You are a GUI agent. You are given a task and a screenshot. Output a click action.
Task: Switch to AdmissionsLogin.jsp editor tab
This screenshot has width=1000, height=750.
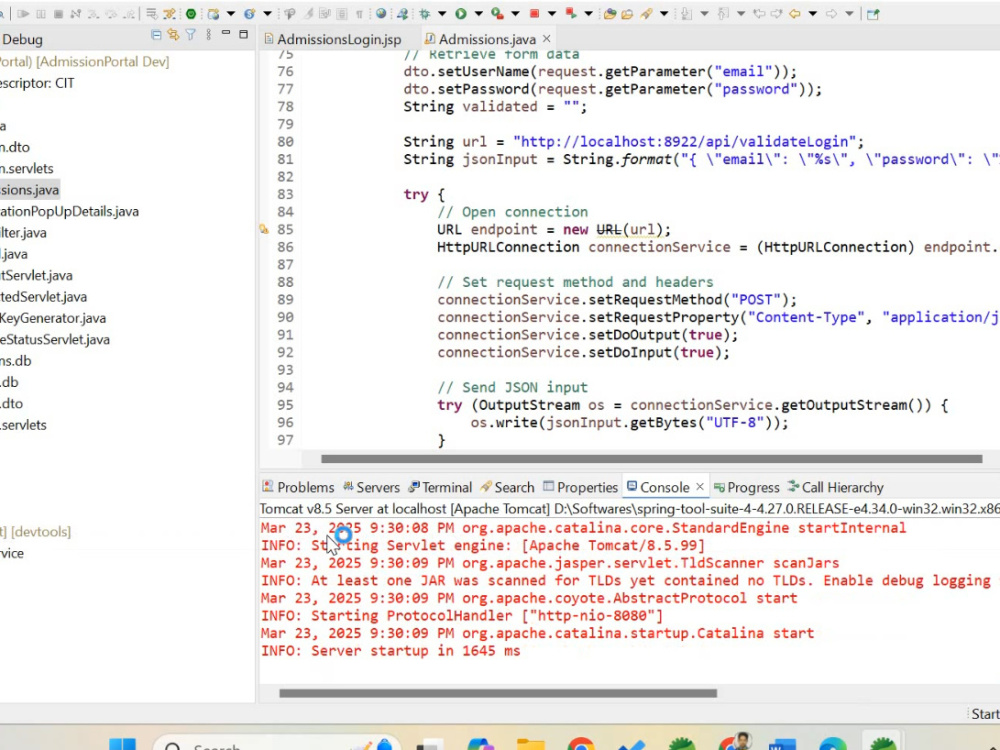(332, 40)
